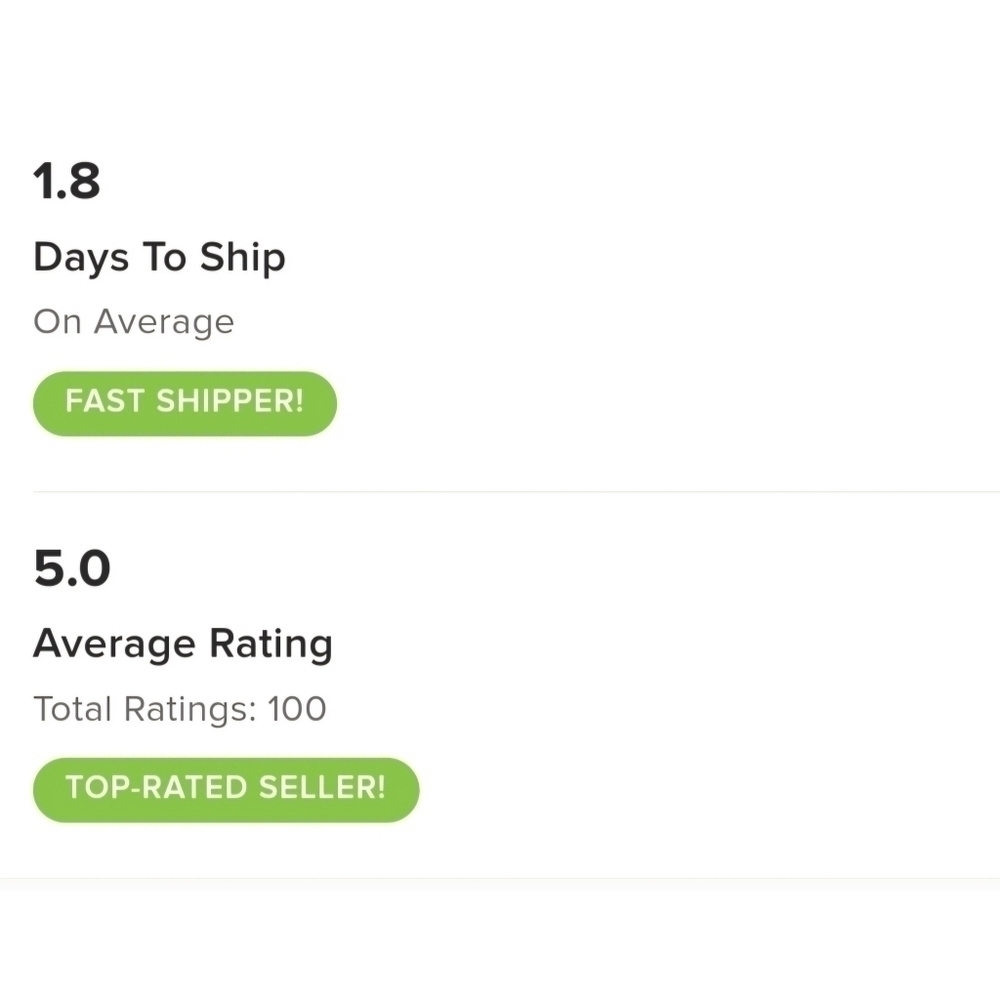
Task: Tap the number 100 in Total Ratings
Action: click(297, 709)
